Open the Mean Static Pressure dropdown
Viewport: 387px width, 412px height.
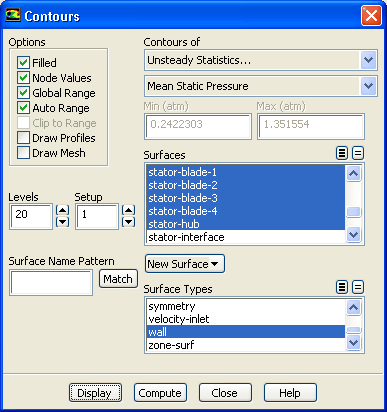click(x=368, y=86)
